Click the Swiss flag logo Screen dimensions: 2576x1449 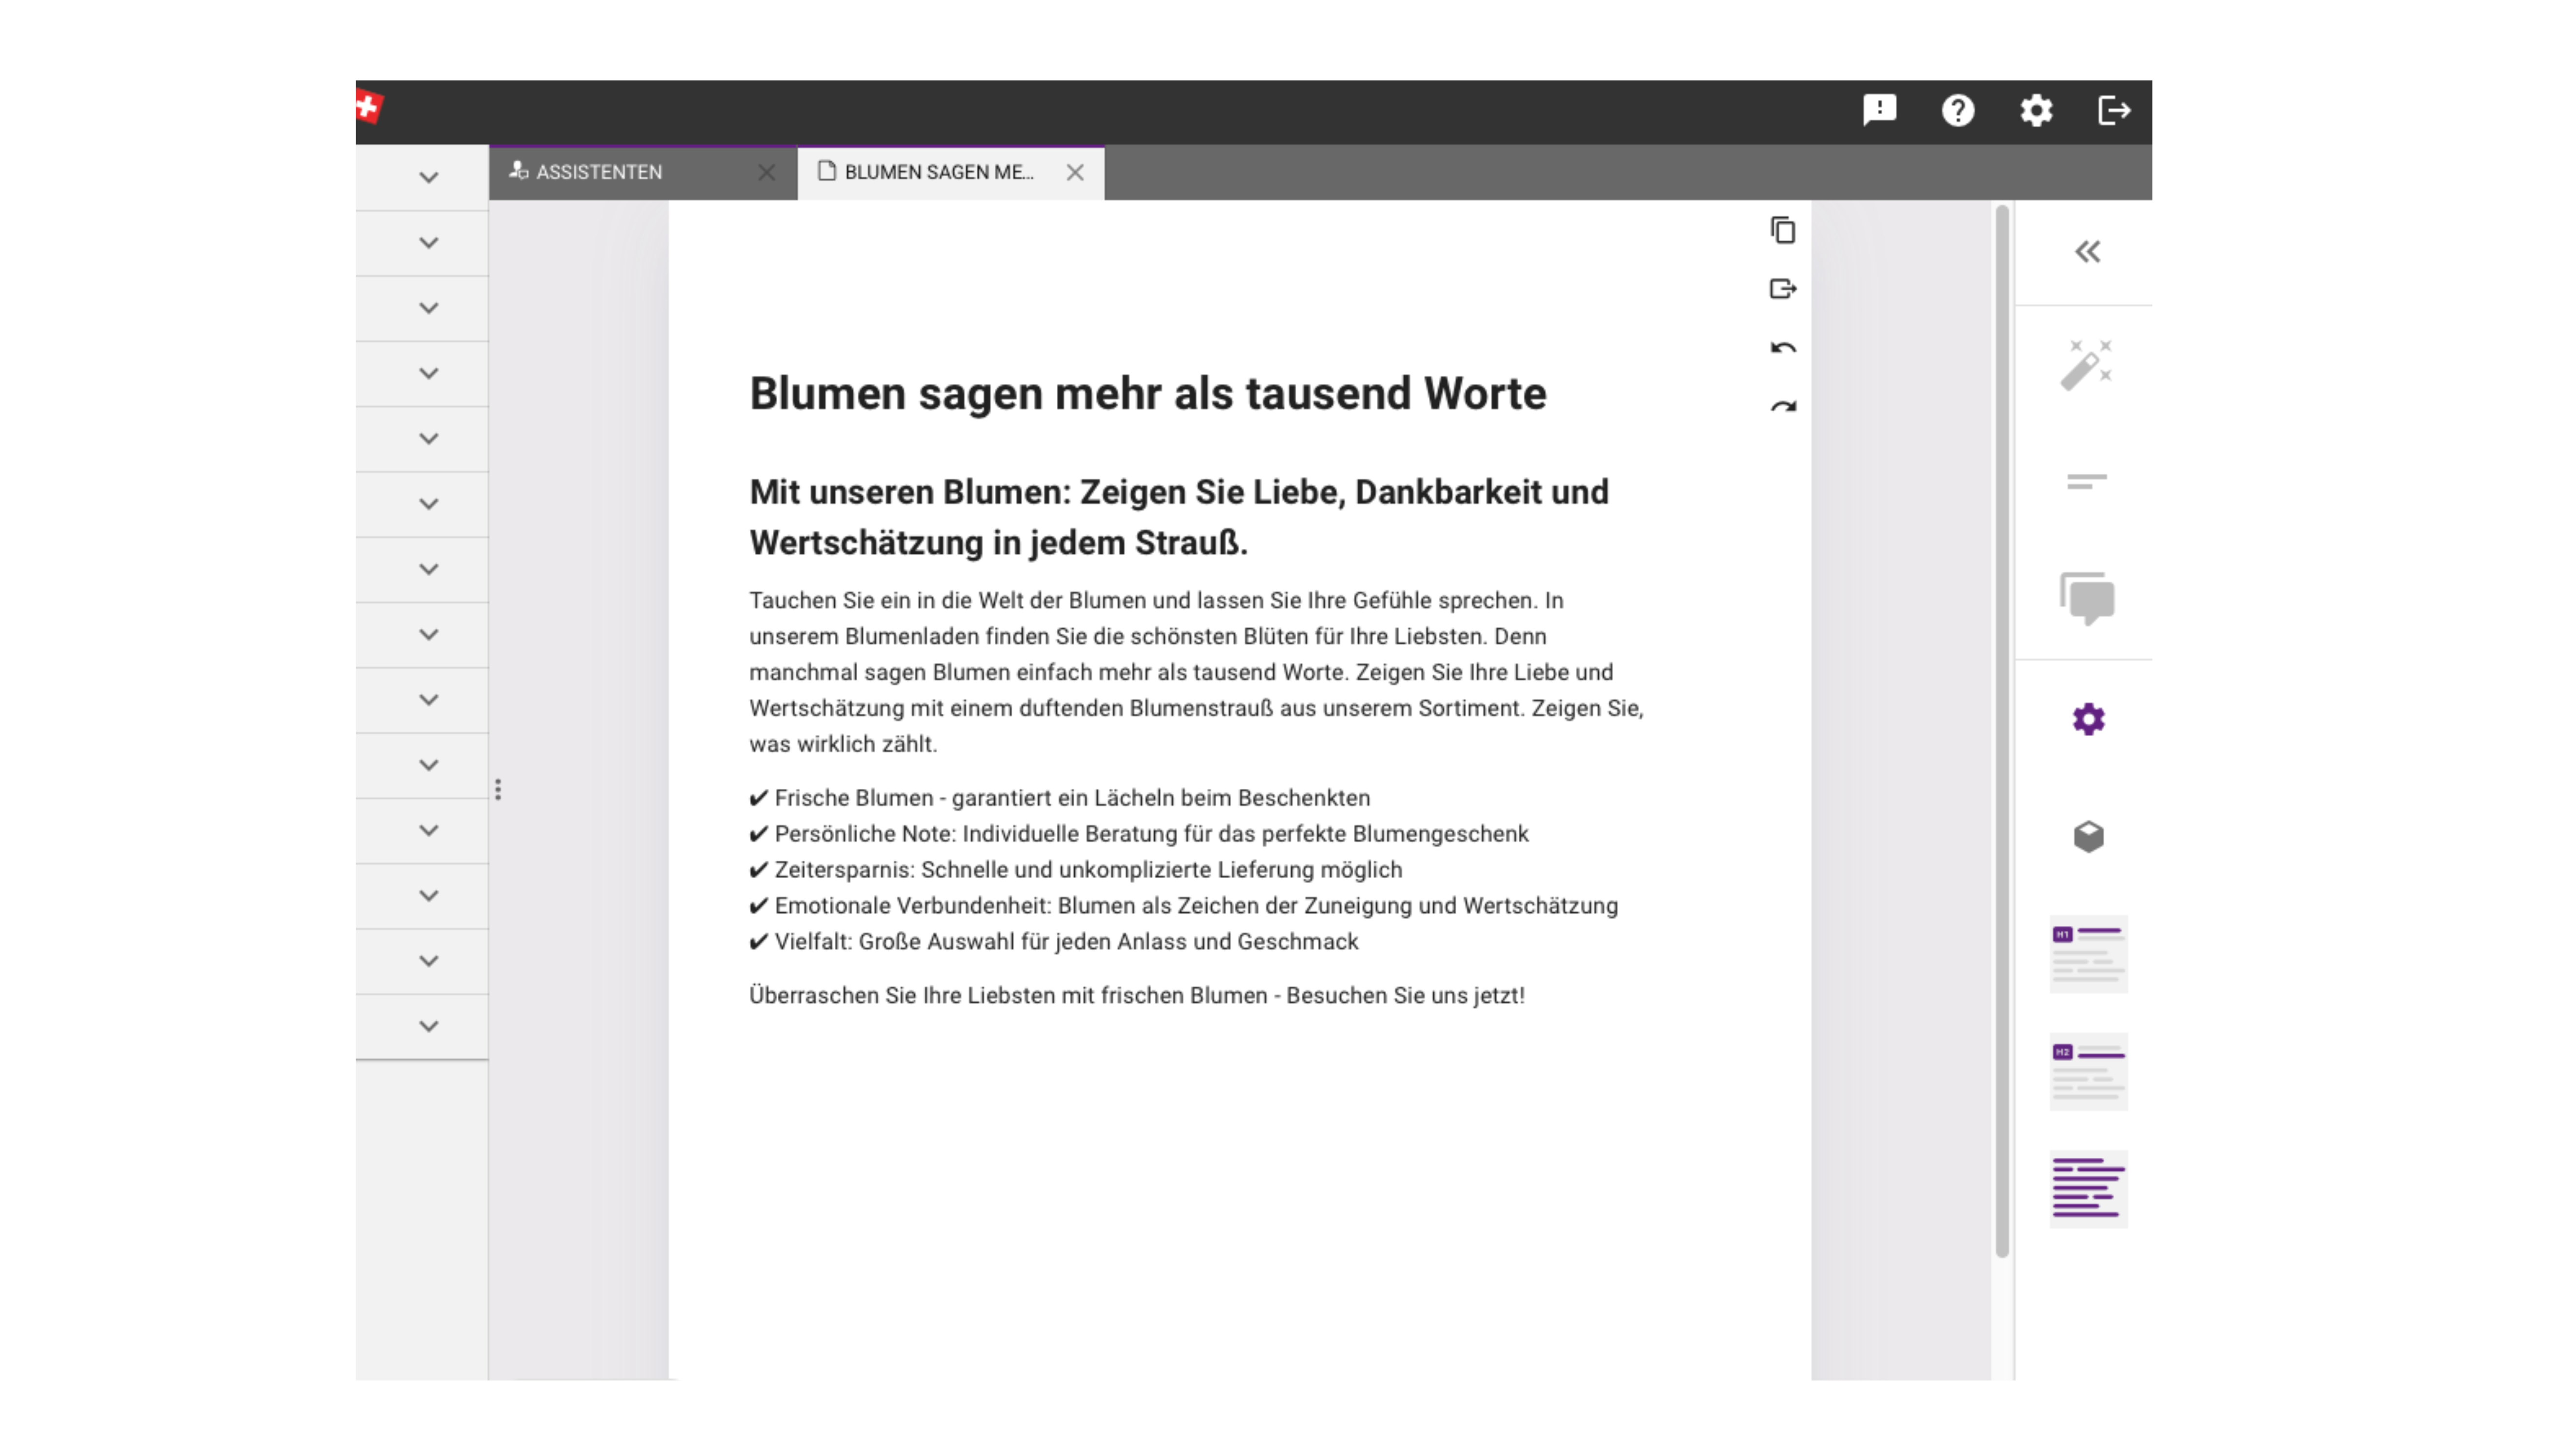point(369,107)
